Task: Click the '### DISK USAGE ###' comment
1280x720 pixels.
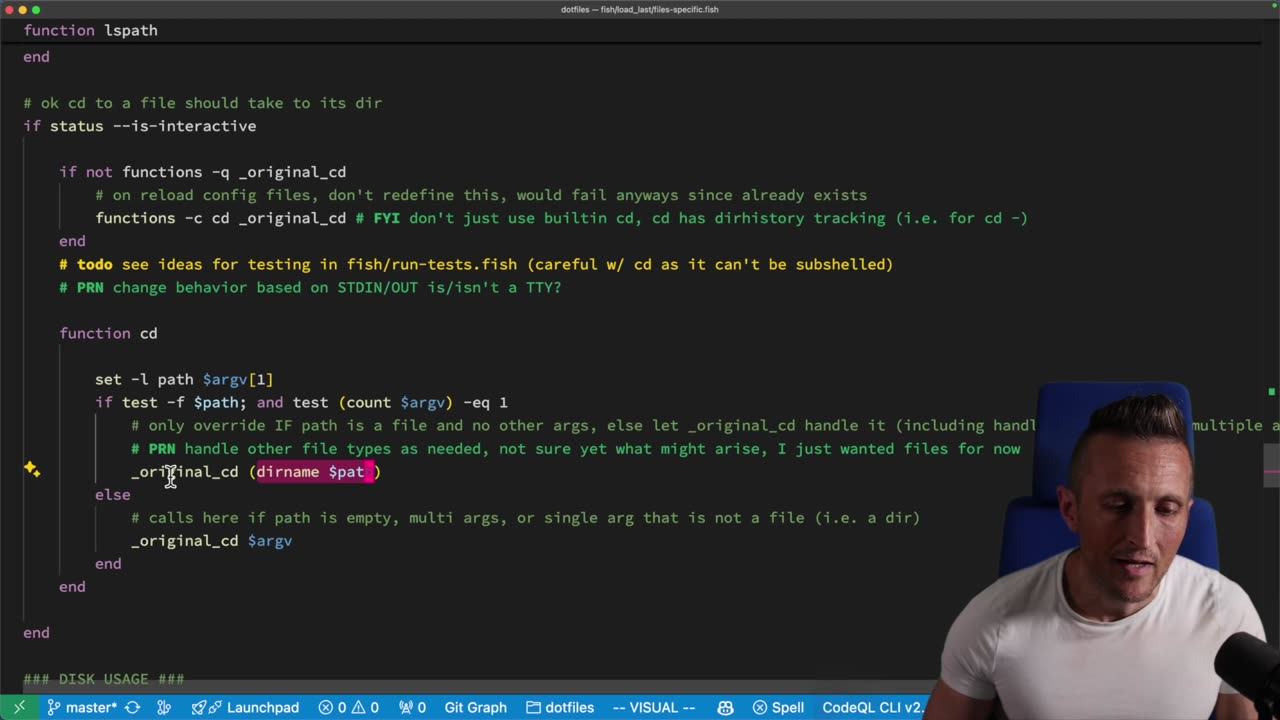Action: pos(104,679)
